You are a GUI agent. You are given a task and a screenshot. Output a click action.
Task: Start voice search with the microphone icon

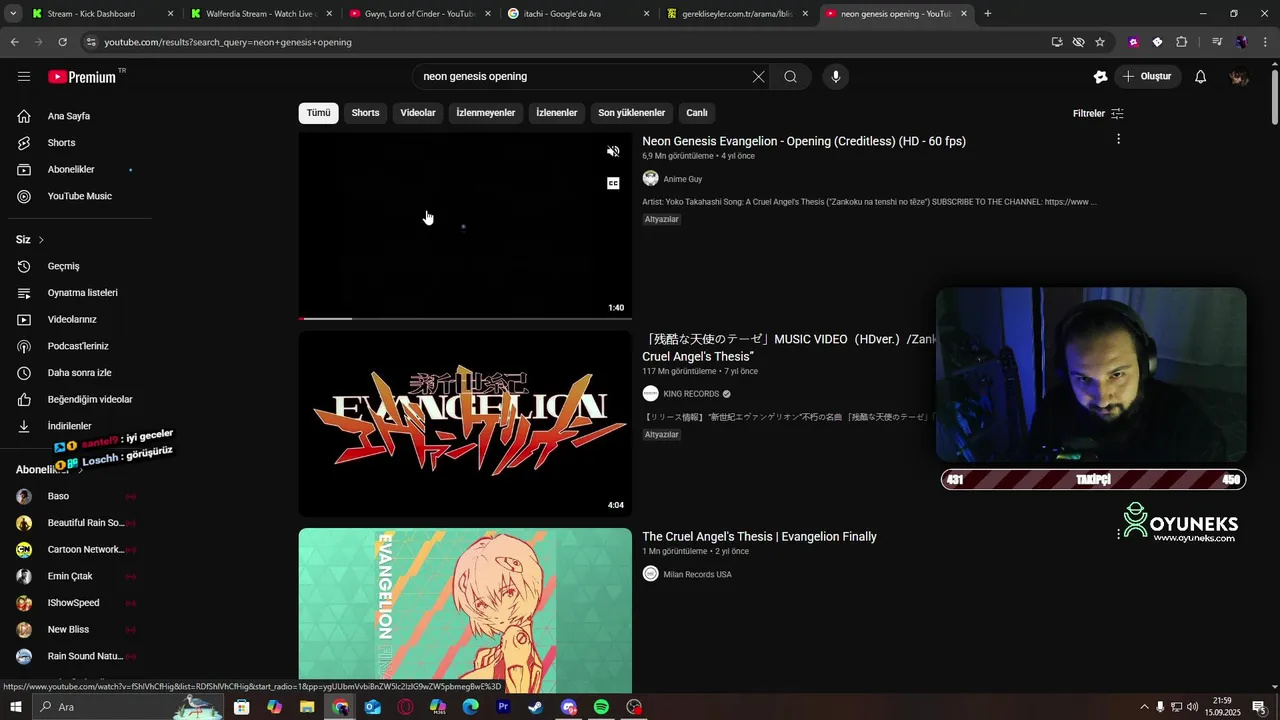pyautogui.click(x=836, y=76)
